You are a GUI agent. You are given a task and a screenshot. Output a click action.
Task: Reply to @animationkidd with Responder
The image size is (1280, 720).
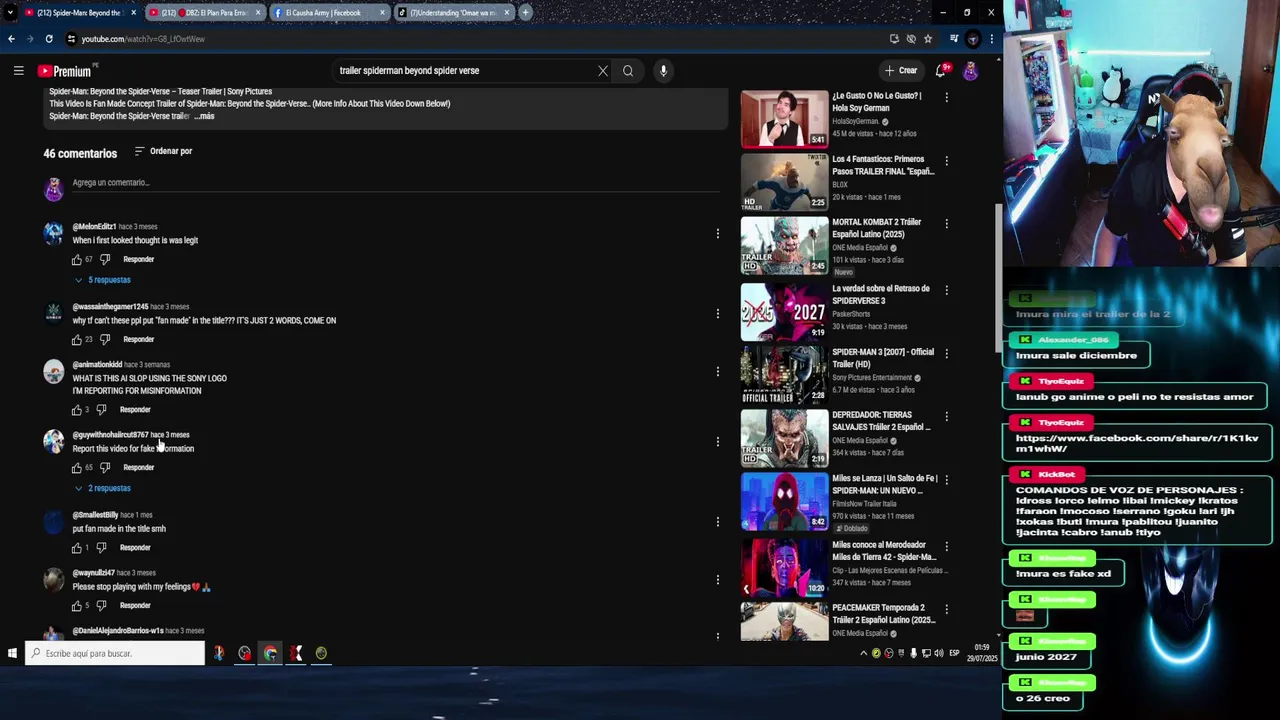[x=135, y=409]
